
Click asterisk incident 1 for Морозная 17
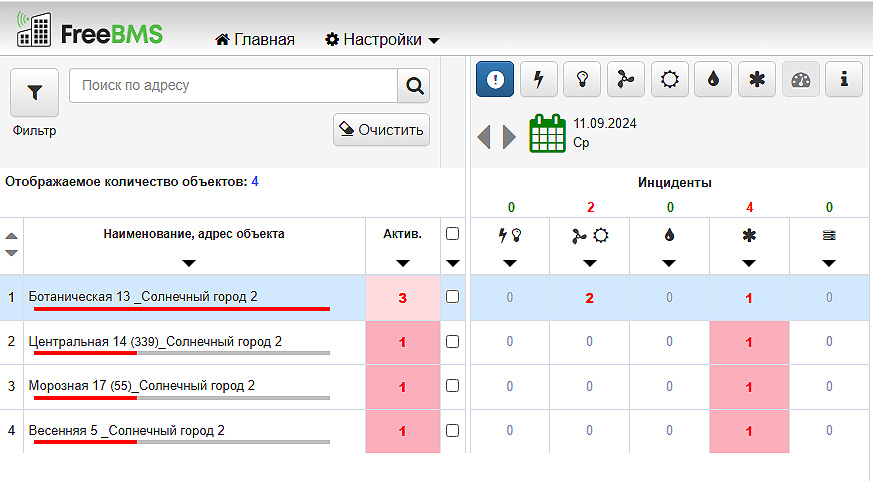[x=749, y=387]
